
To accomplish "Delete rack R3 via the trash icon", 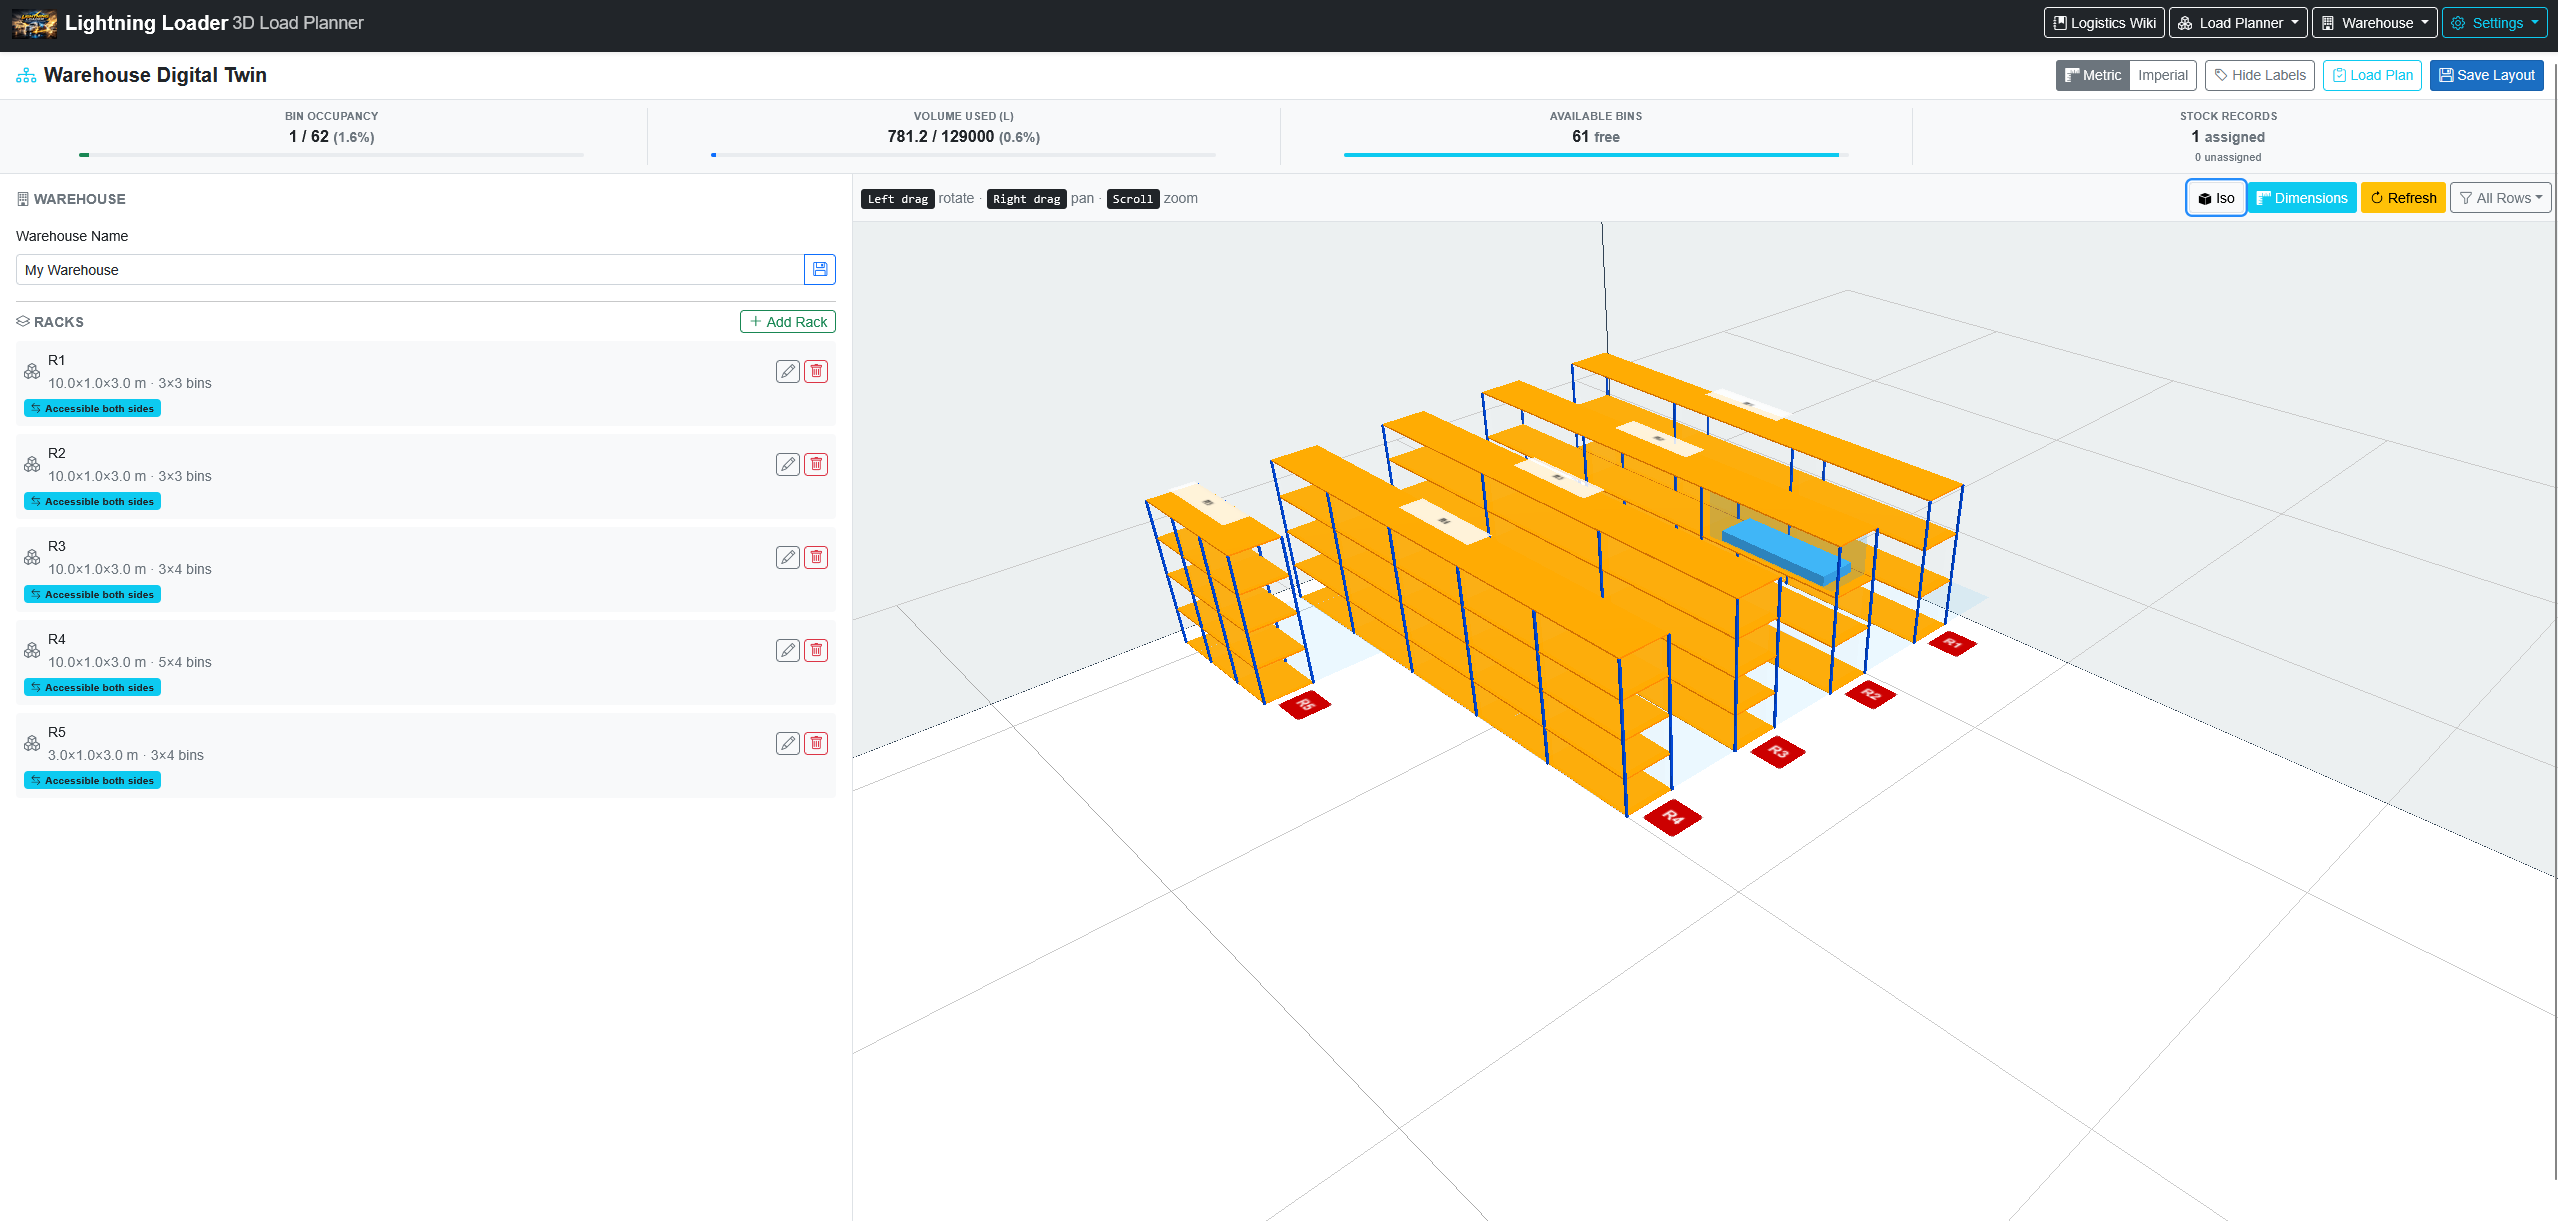I will [816, 557].
